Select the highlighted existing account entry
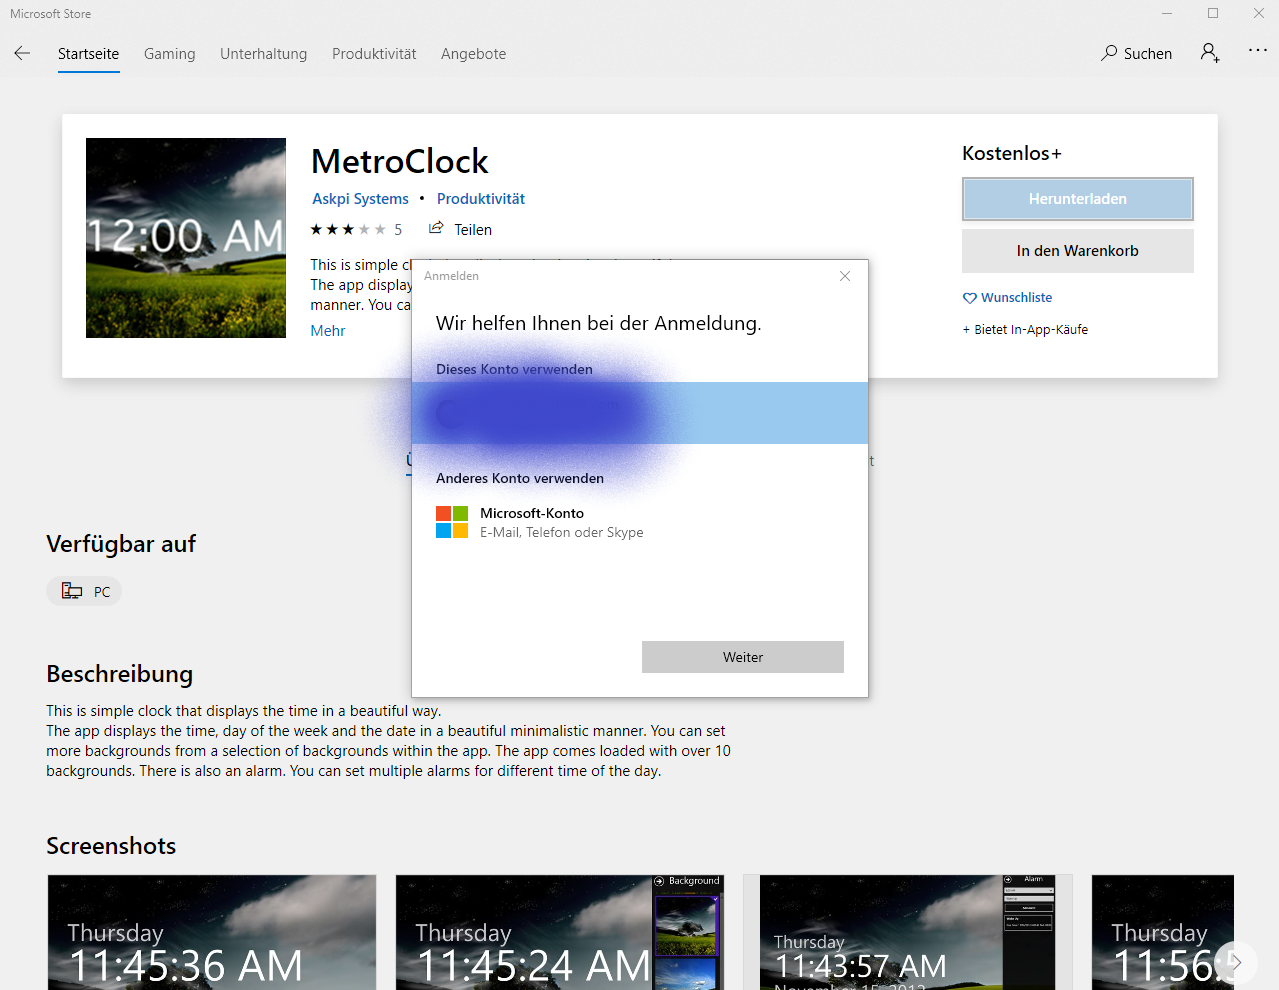This screenshot has height=990, width=1279. coord(640,413)
